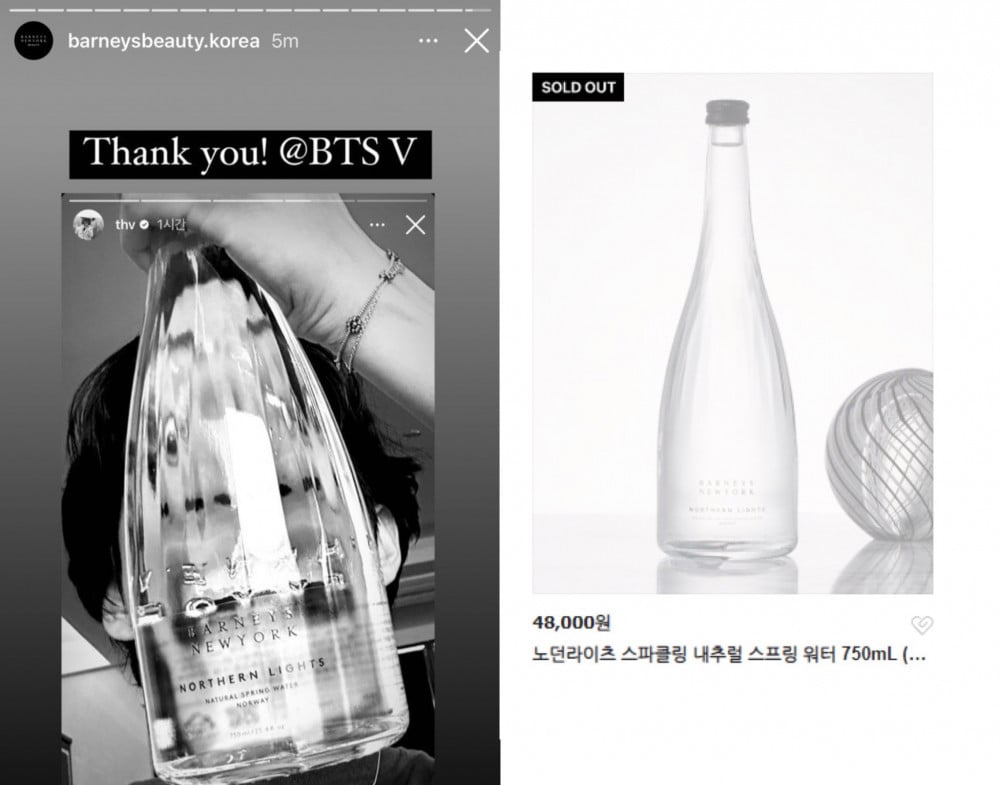Viewport: 1000px width, 785px height.
Task: Click the verified badge next to thv
Action: (144, 225)
